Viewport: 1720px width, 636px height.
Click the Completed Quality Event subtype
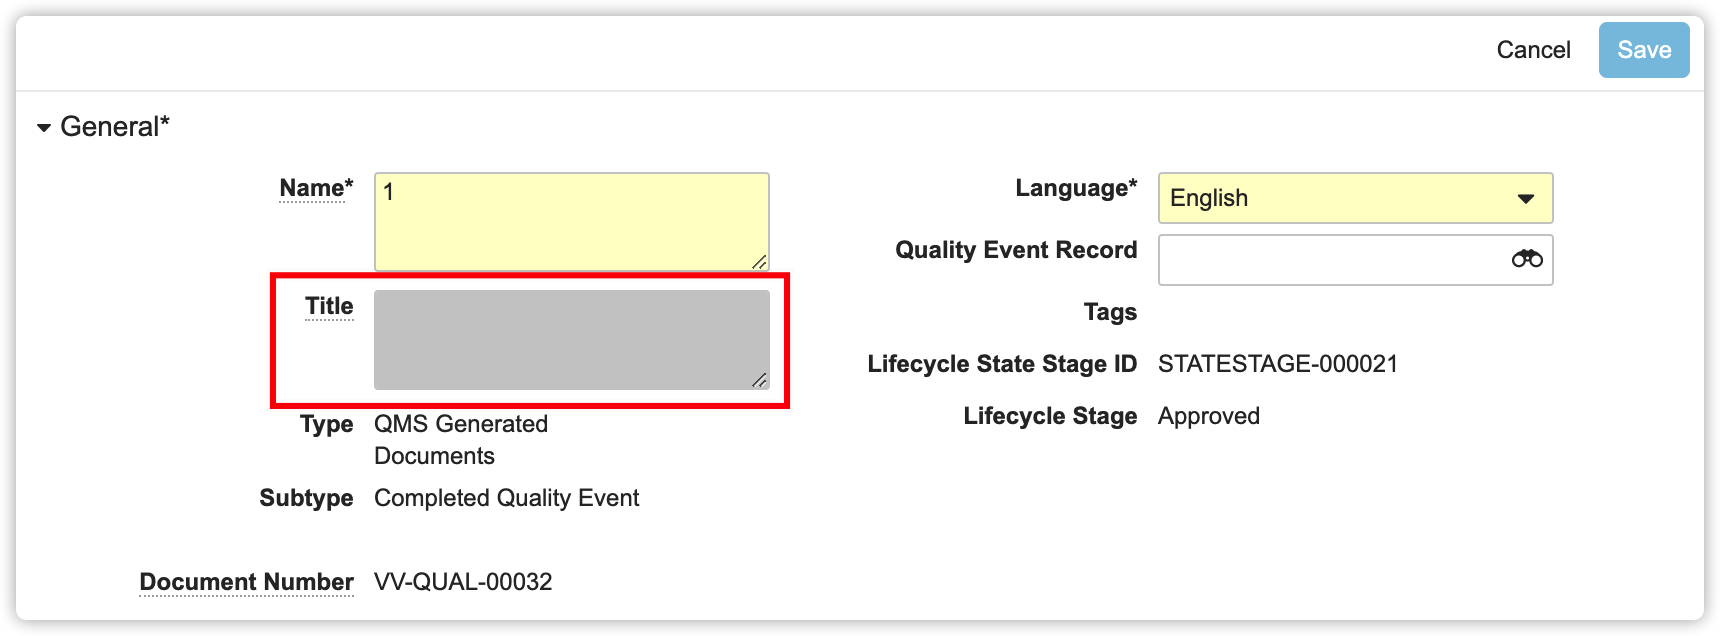tap(506, 498)
